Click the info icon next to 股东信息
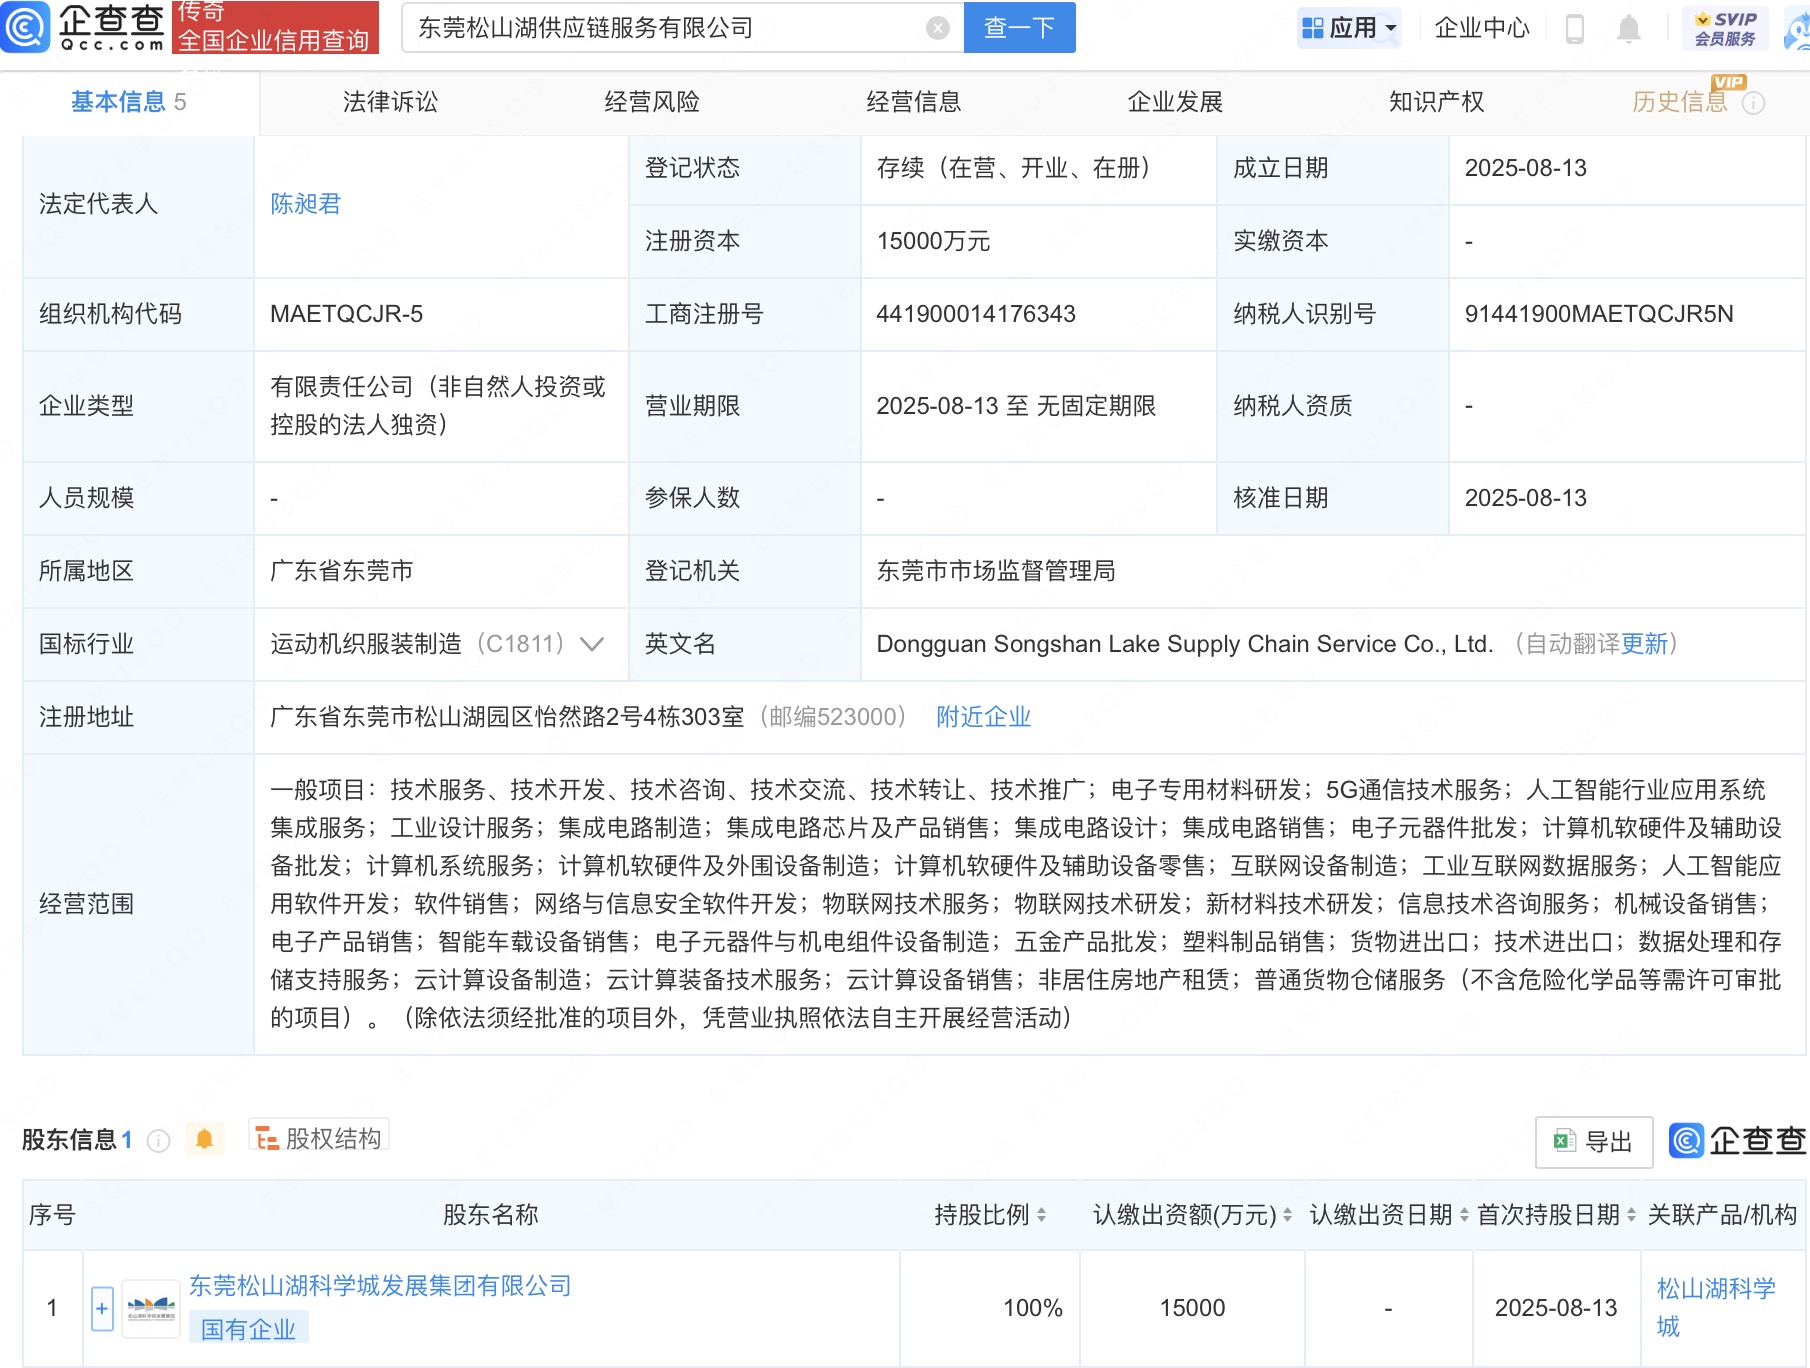This screenshot has height=1368, width=1810. click(x=158, y=1141)
